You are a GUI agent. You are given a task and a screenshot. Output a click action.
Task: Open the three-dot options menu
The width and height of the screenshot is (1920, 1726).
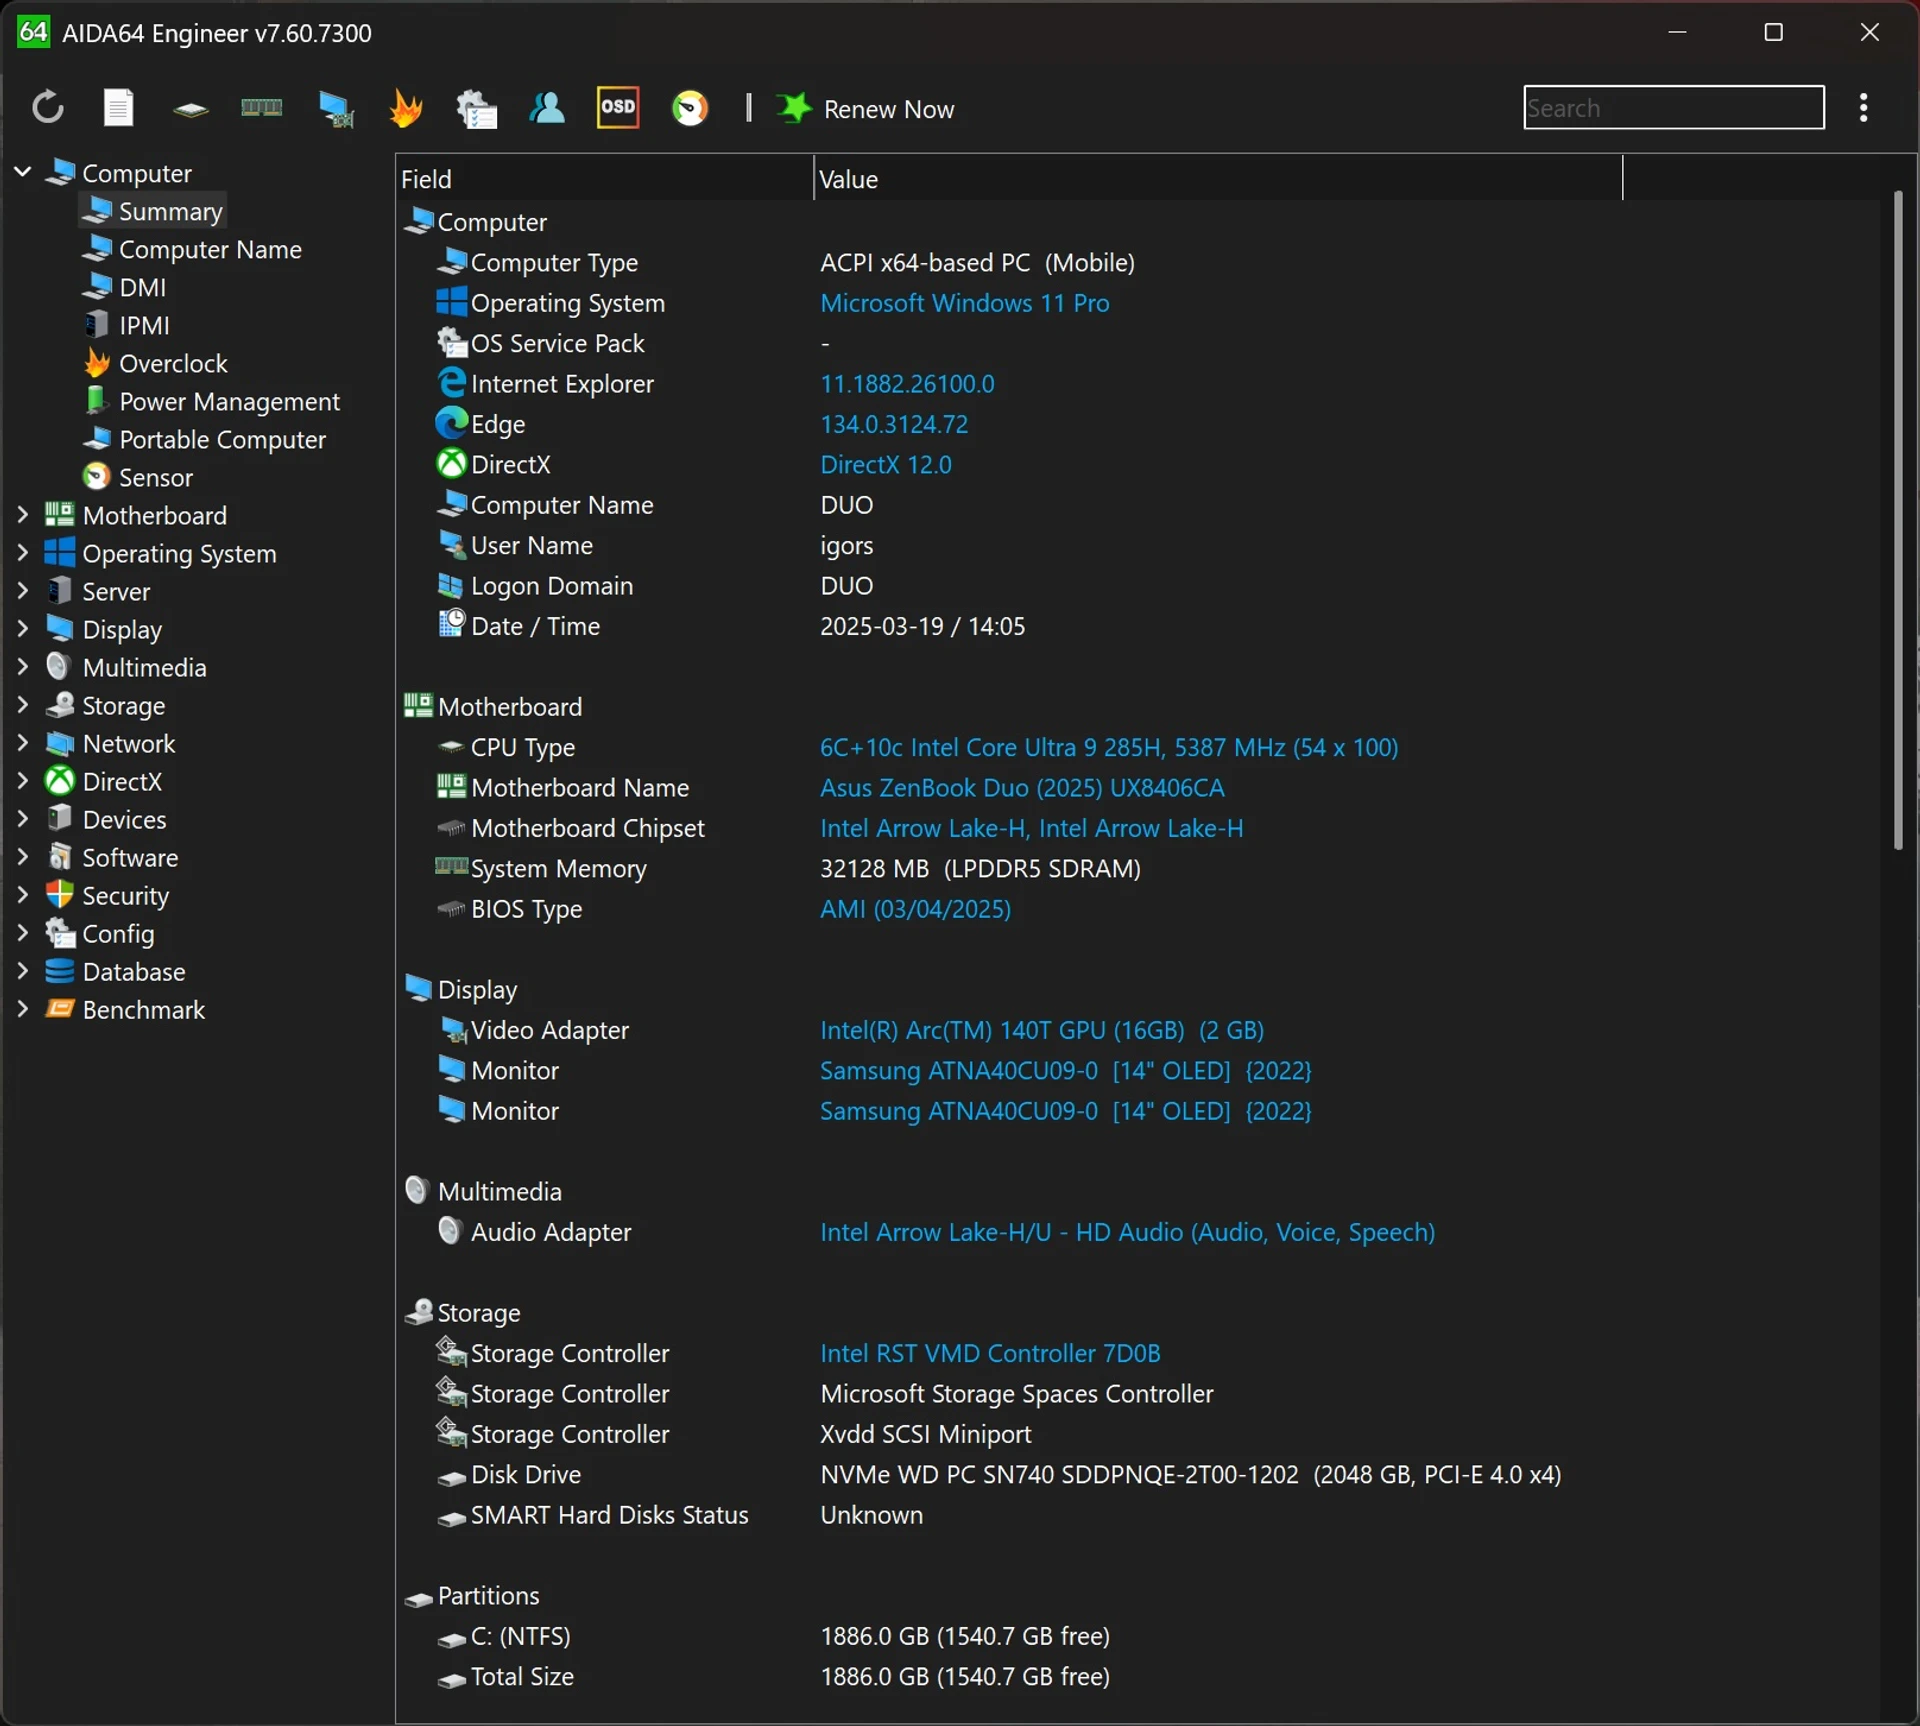(1863, 108)
